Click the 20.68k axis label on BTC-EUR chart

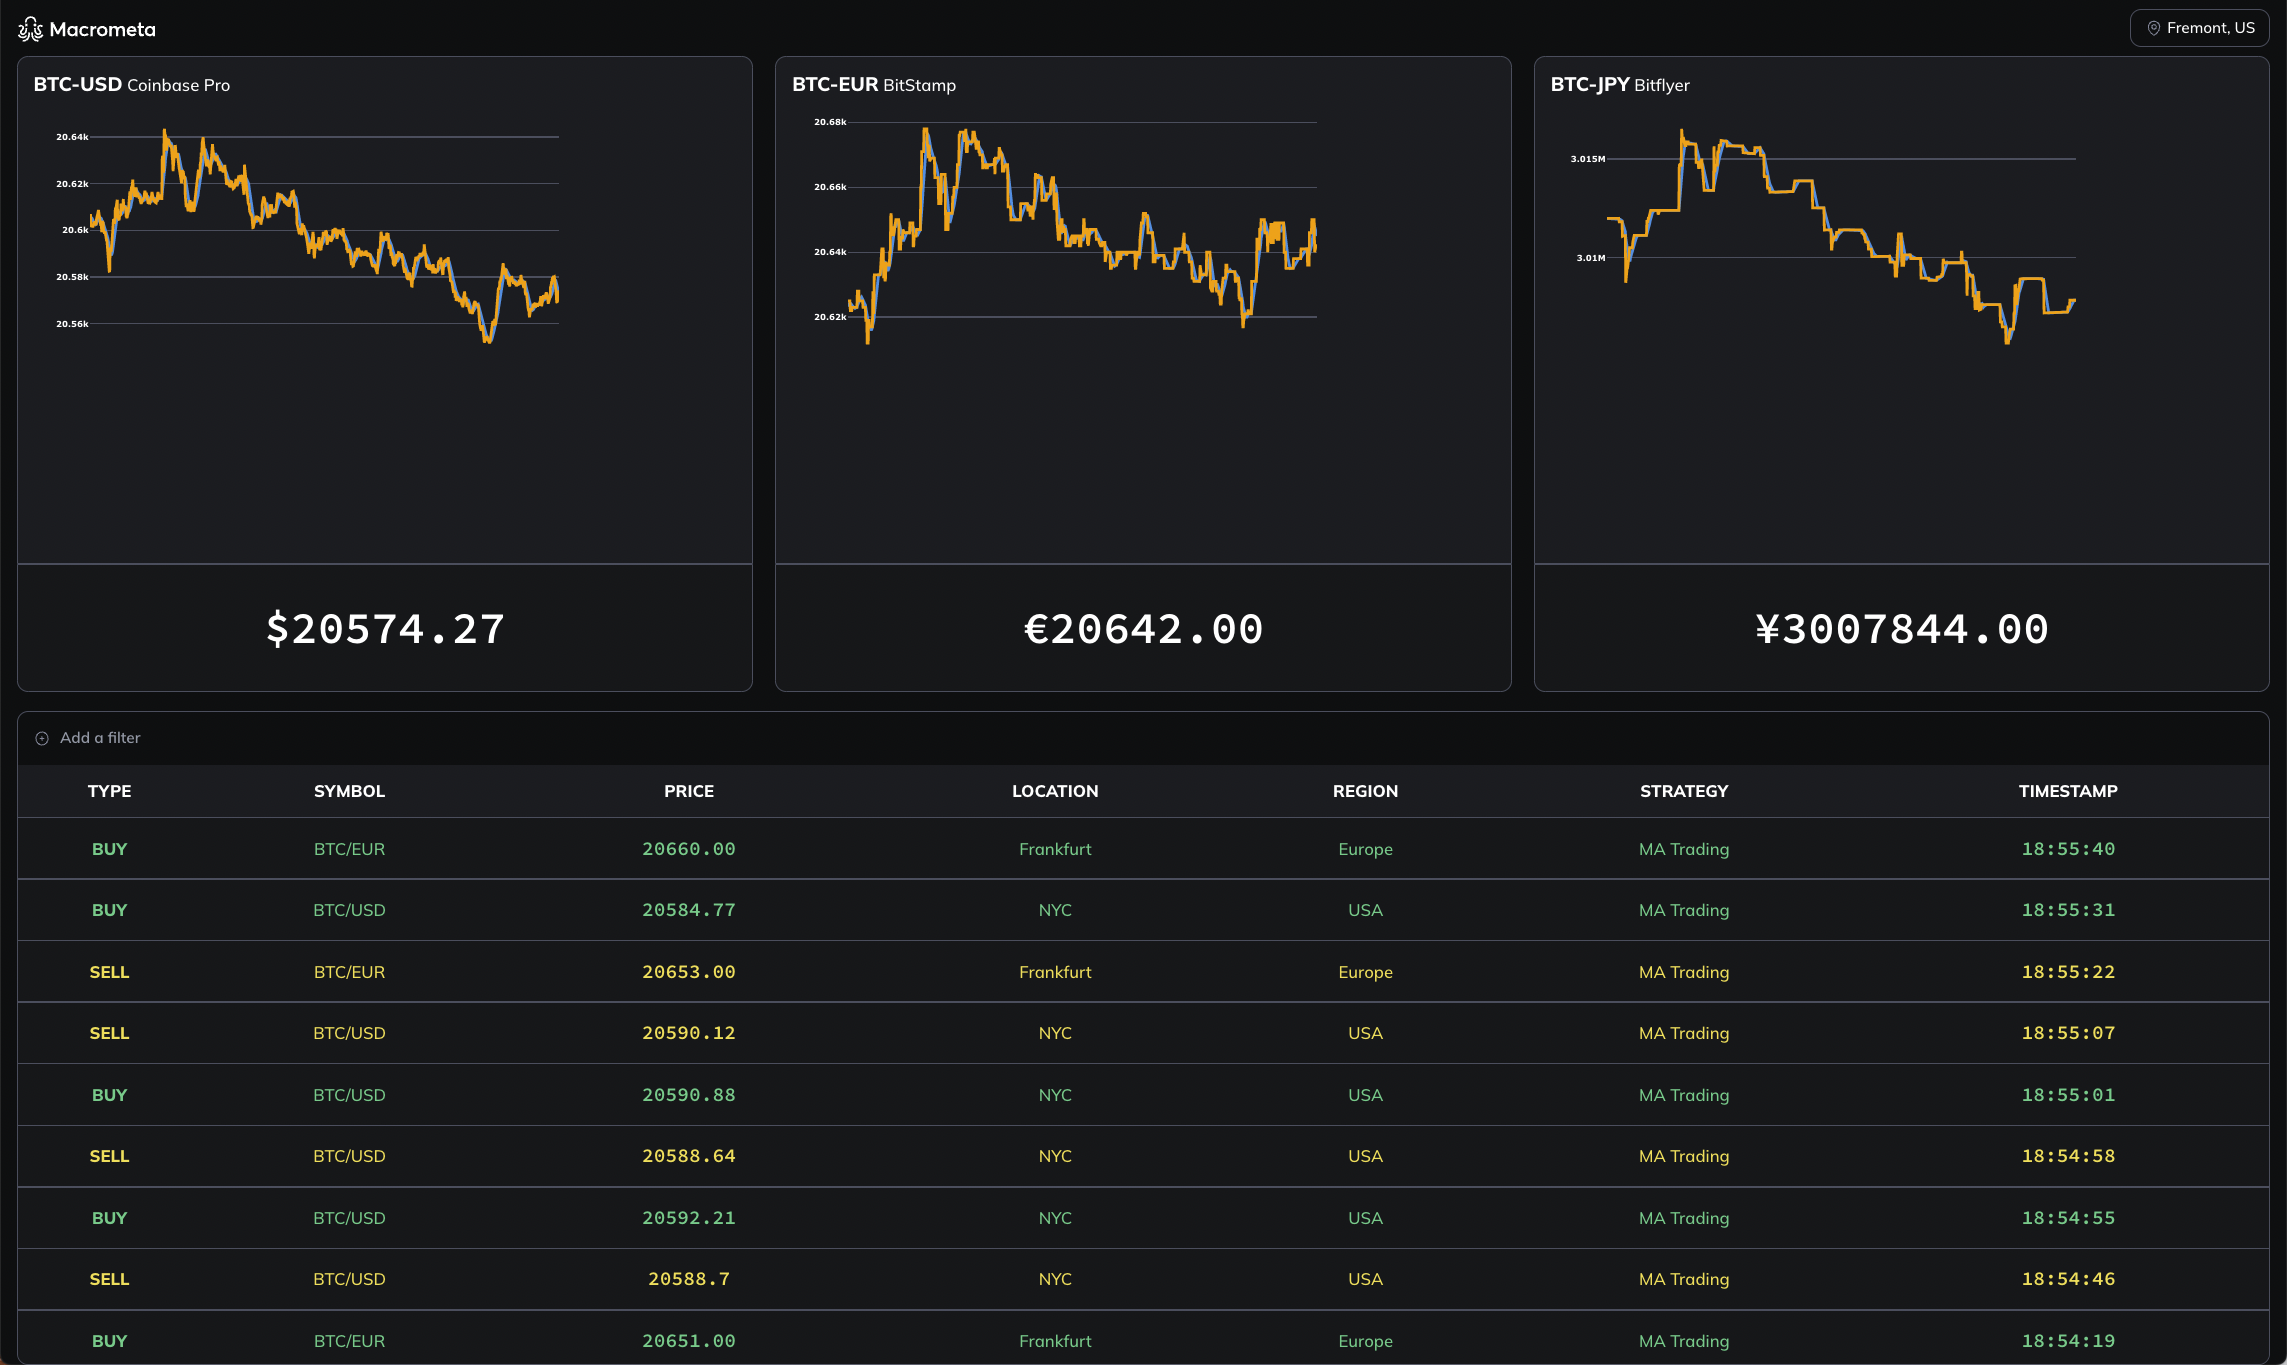click(830, 122)
